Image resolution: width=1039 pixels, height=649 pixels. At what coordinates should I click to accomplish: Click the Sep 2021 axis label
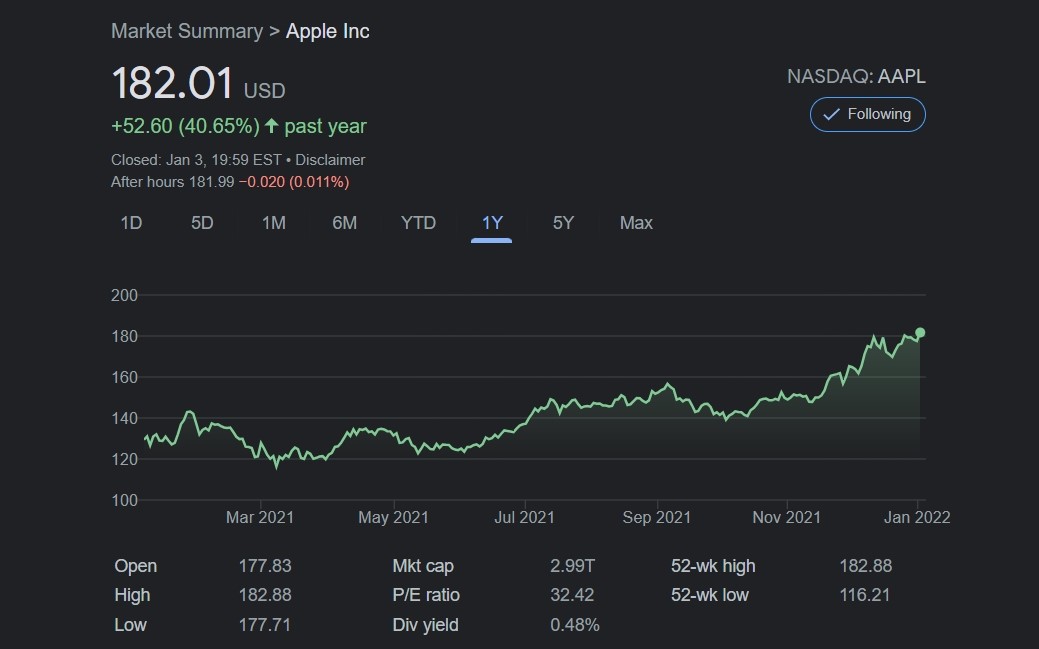click(656, 517)
